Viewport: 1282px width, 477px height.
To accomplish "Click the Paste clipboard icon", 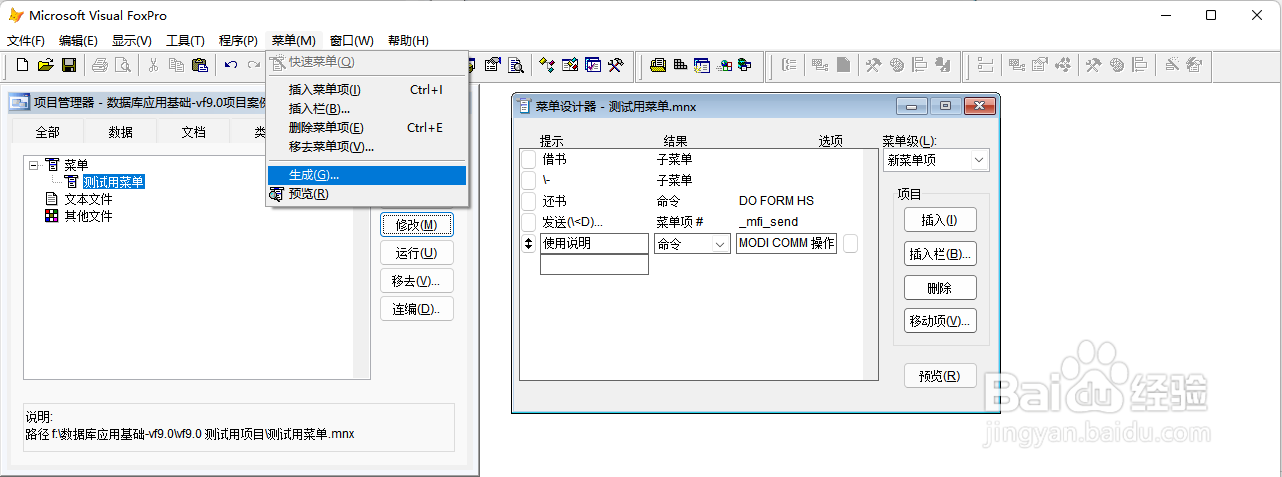I will coord(200,66).
